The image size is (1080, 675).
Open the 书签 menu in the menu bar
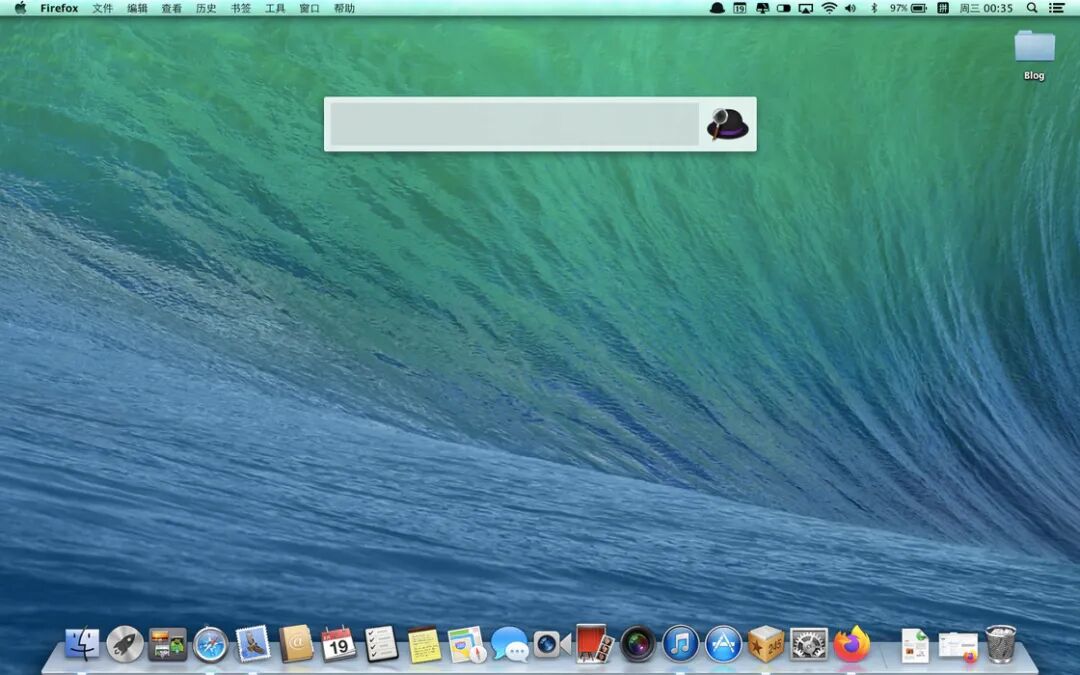[240, 8]
